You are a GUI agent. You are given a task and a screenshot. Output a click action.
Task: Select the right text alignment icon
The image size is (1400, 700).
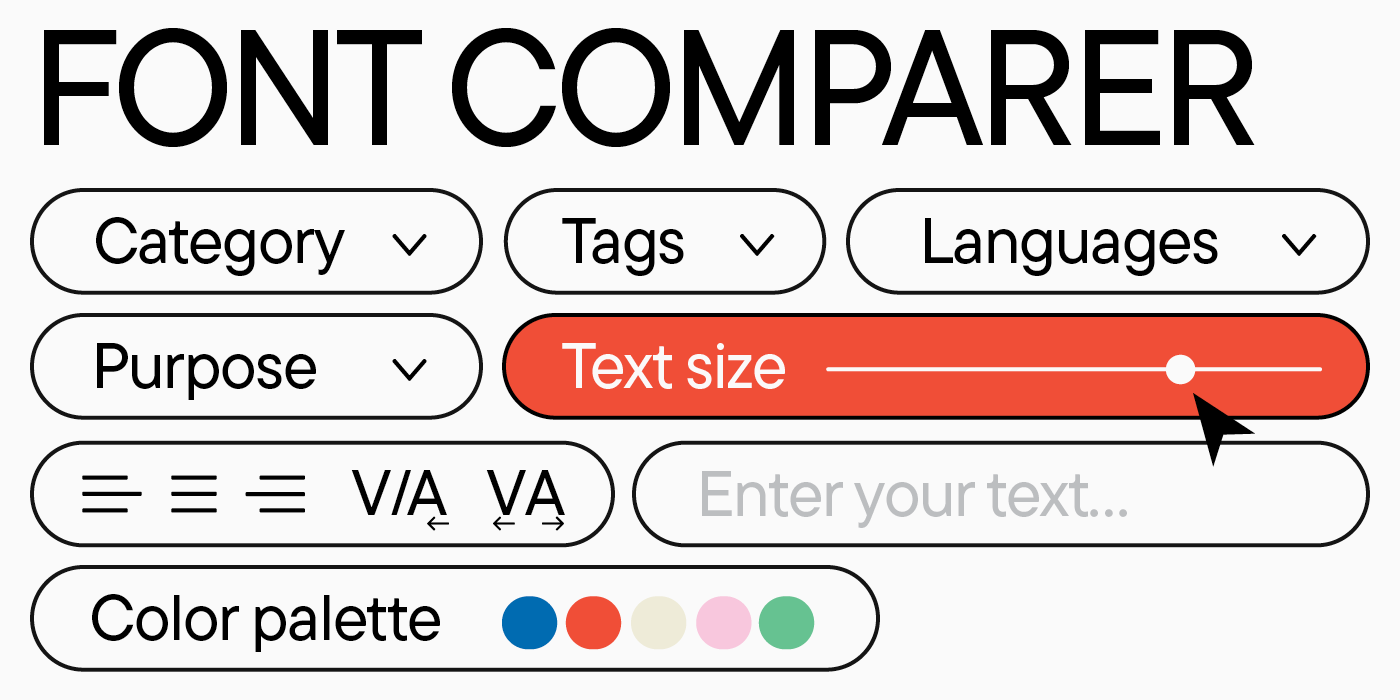pyautogui.click(x=277, y=495)
